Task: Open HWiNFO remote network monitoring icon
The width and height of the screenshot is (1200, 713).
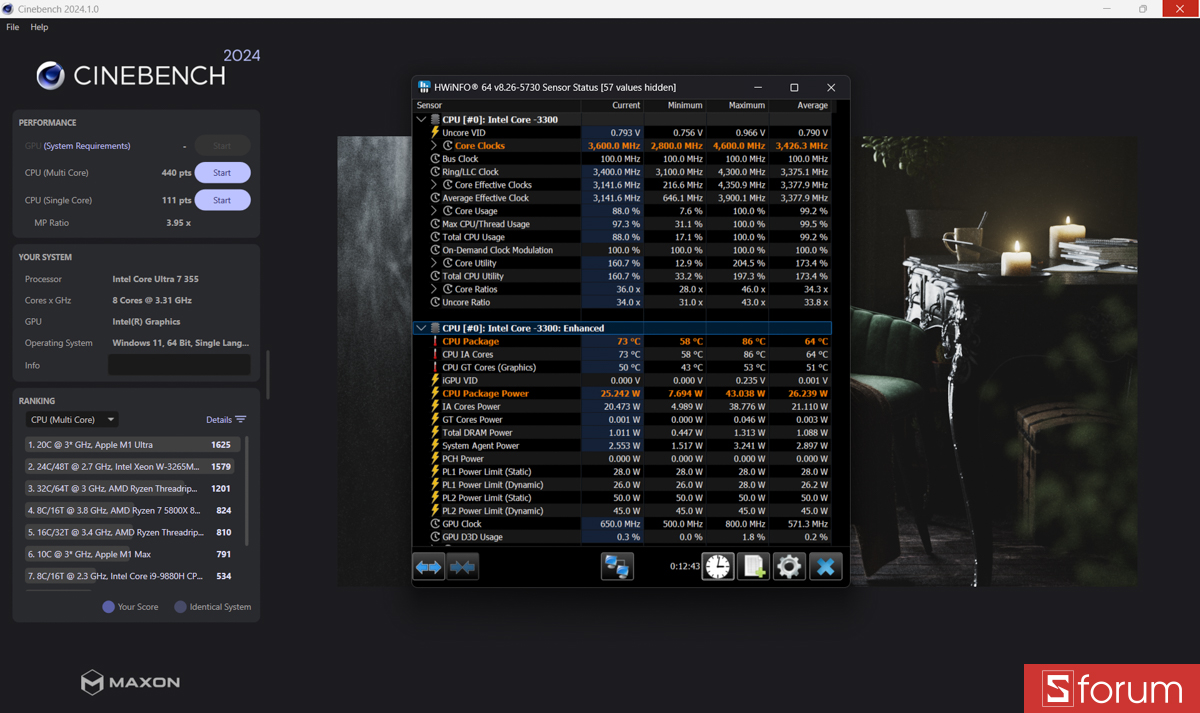Action: point(617,567)
